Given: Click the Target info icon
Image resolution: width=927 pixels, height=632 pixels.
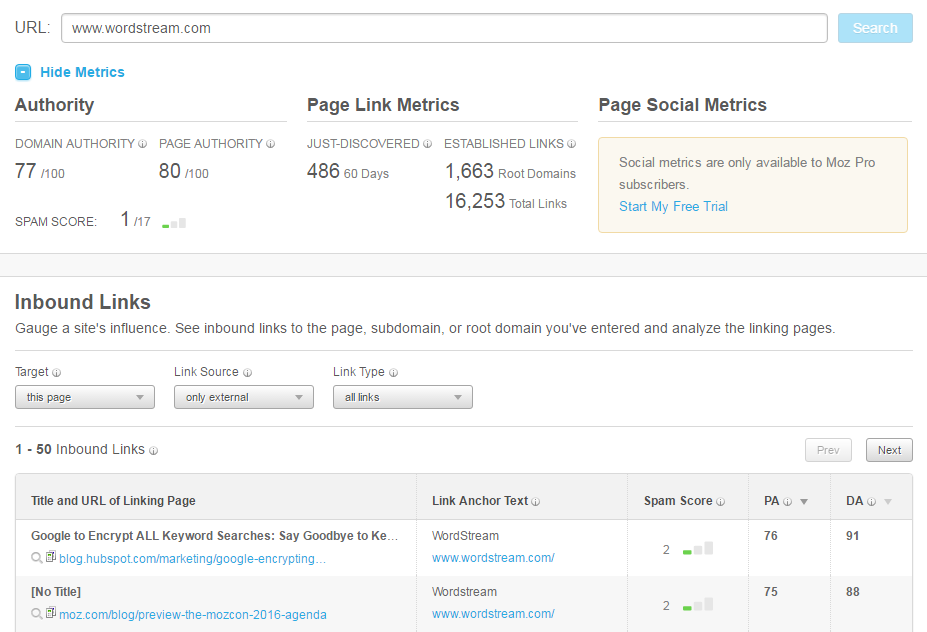Looking at the screenshot, I should click(56, 372).
